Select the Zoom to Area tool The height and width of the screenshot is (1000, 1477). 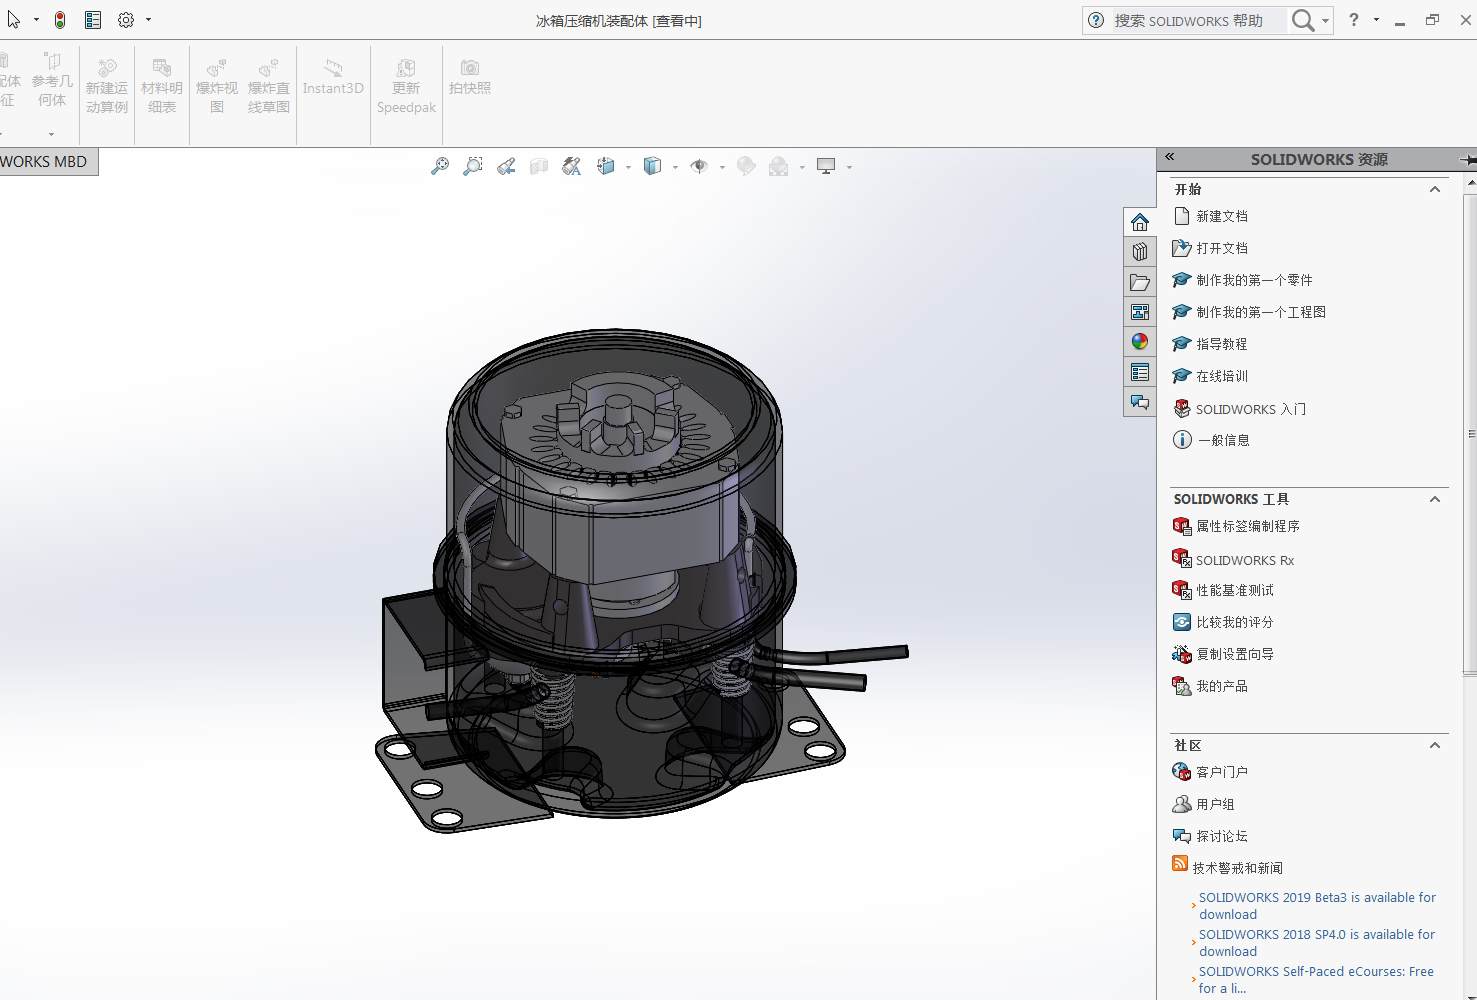click(473, 167)
